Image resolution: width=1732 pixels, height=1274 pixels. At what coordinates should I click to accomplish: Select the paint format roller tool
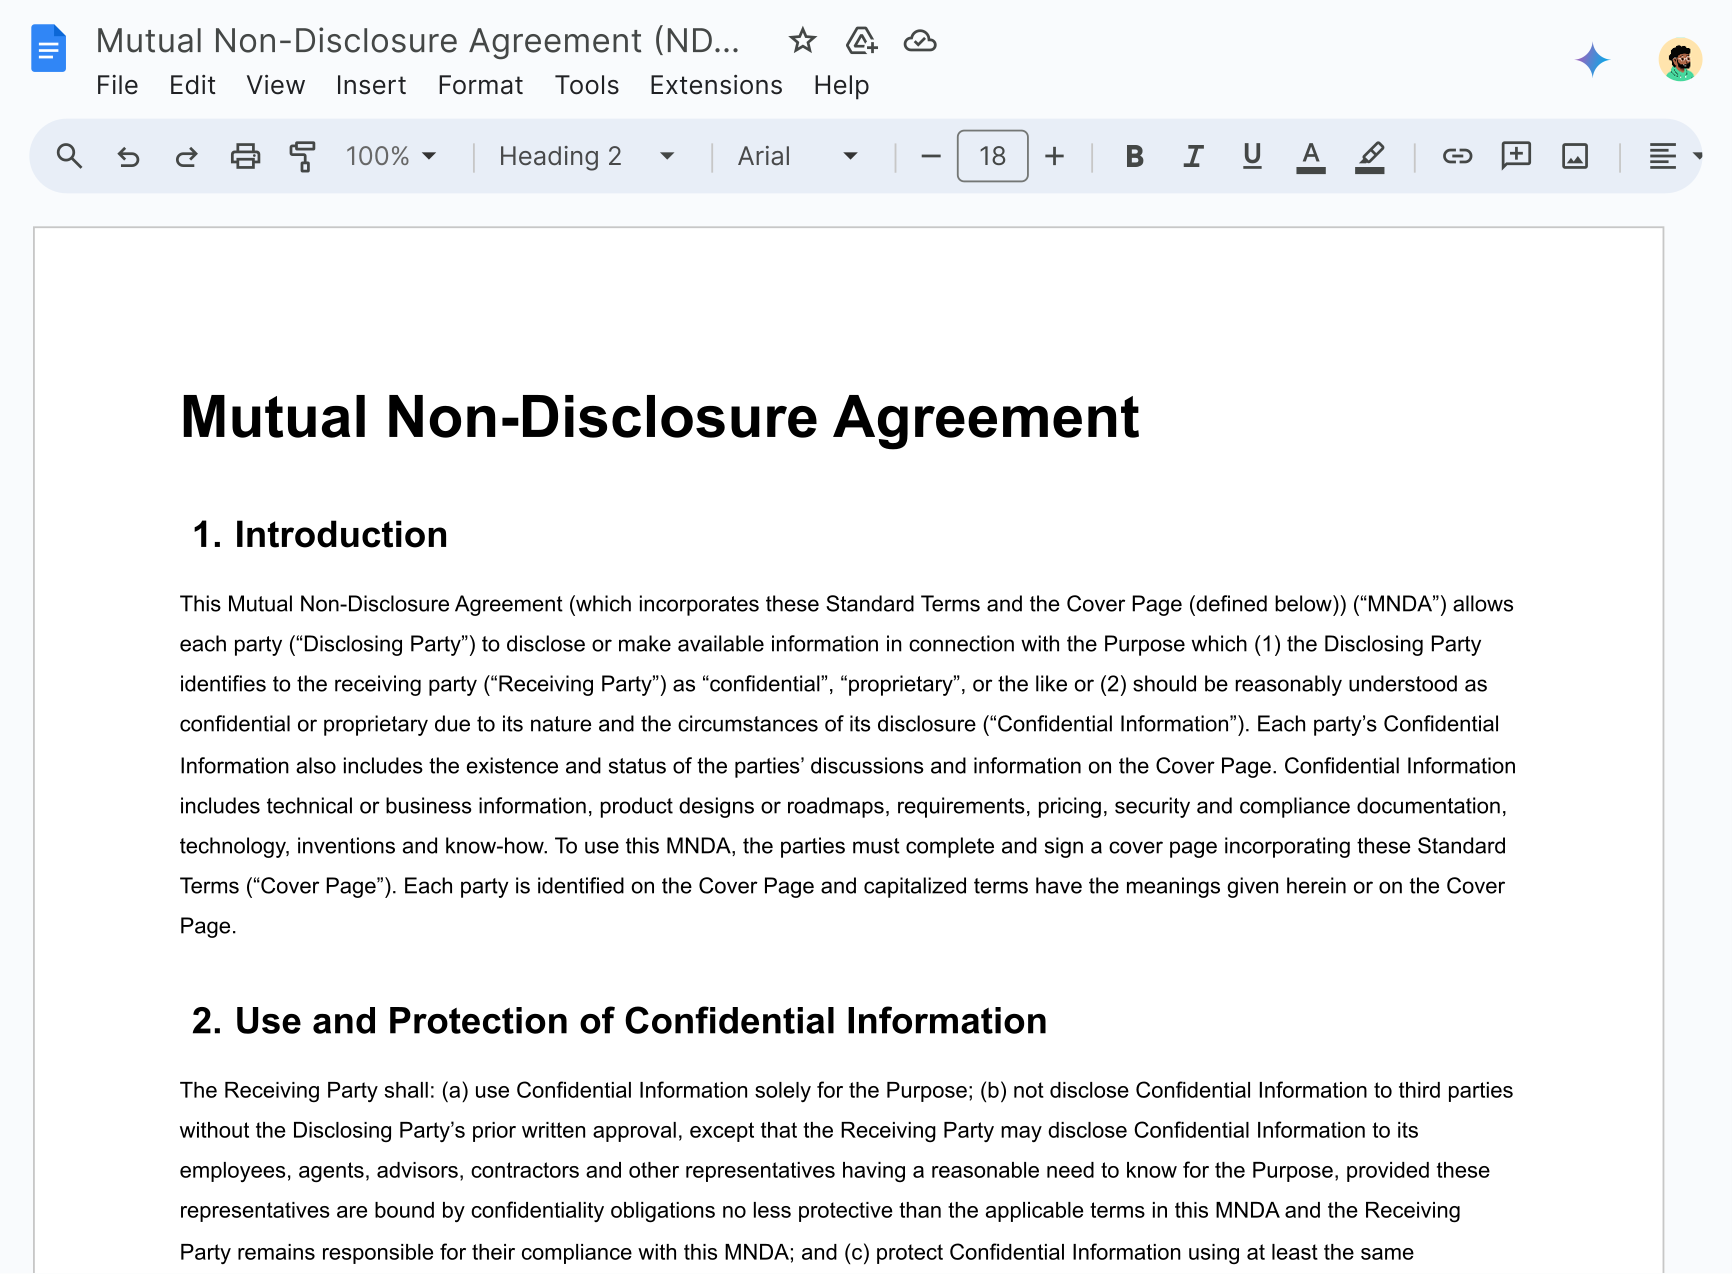pos(302,156)
